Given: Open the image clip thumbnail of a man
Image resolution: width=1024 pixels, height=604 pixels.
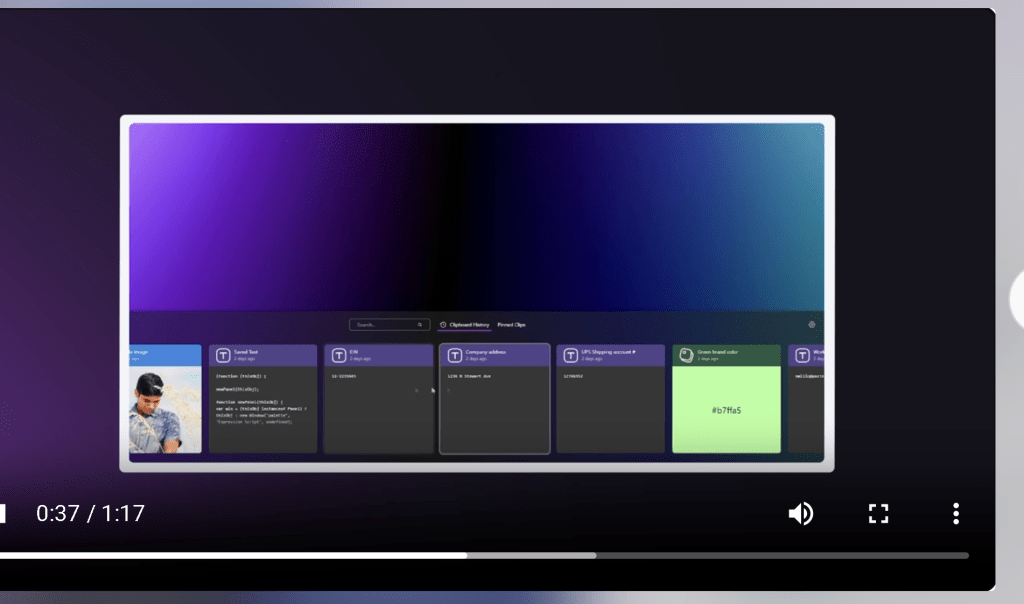Looking at the screenshot, I should coord(165,409).
